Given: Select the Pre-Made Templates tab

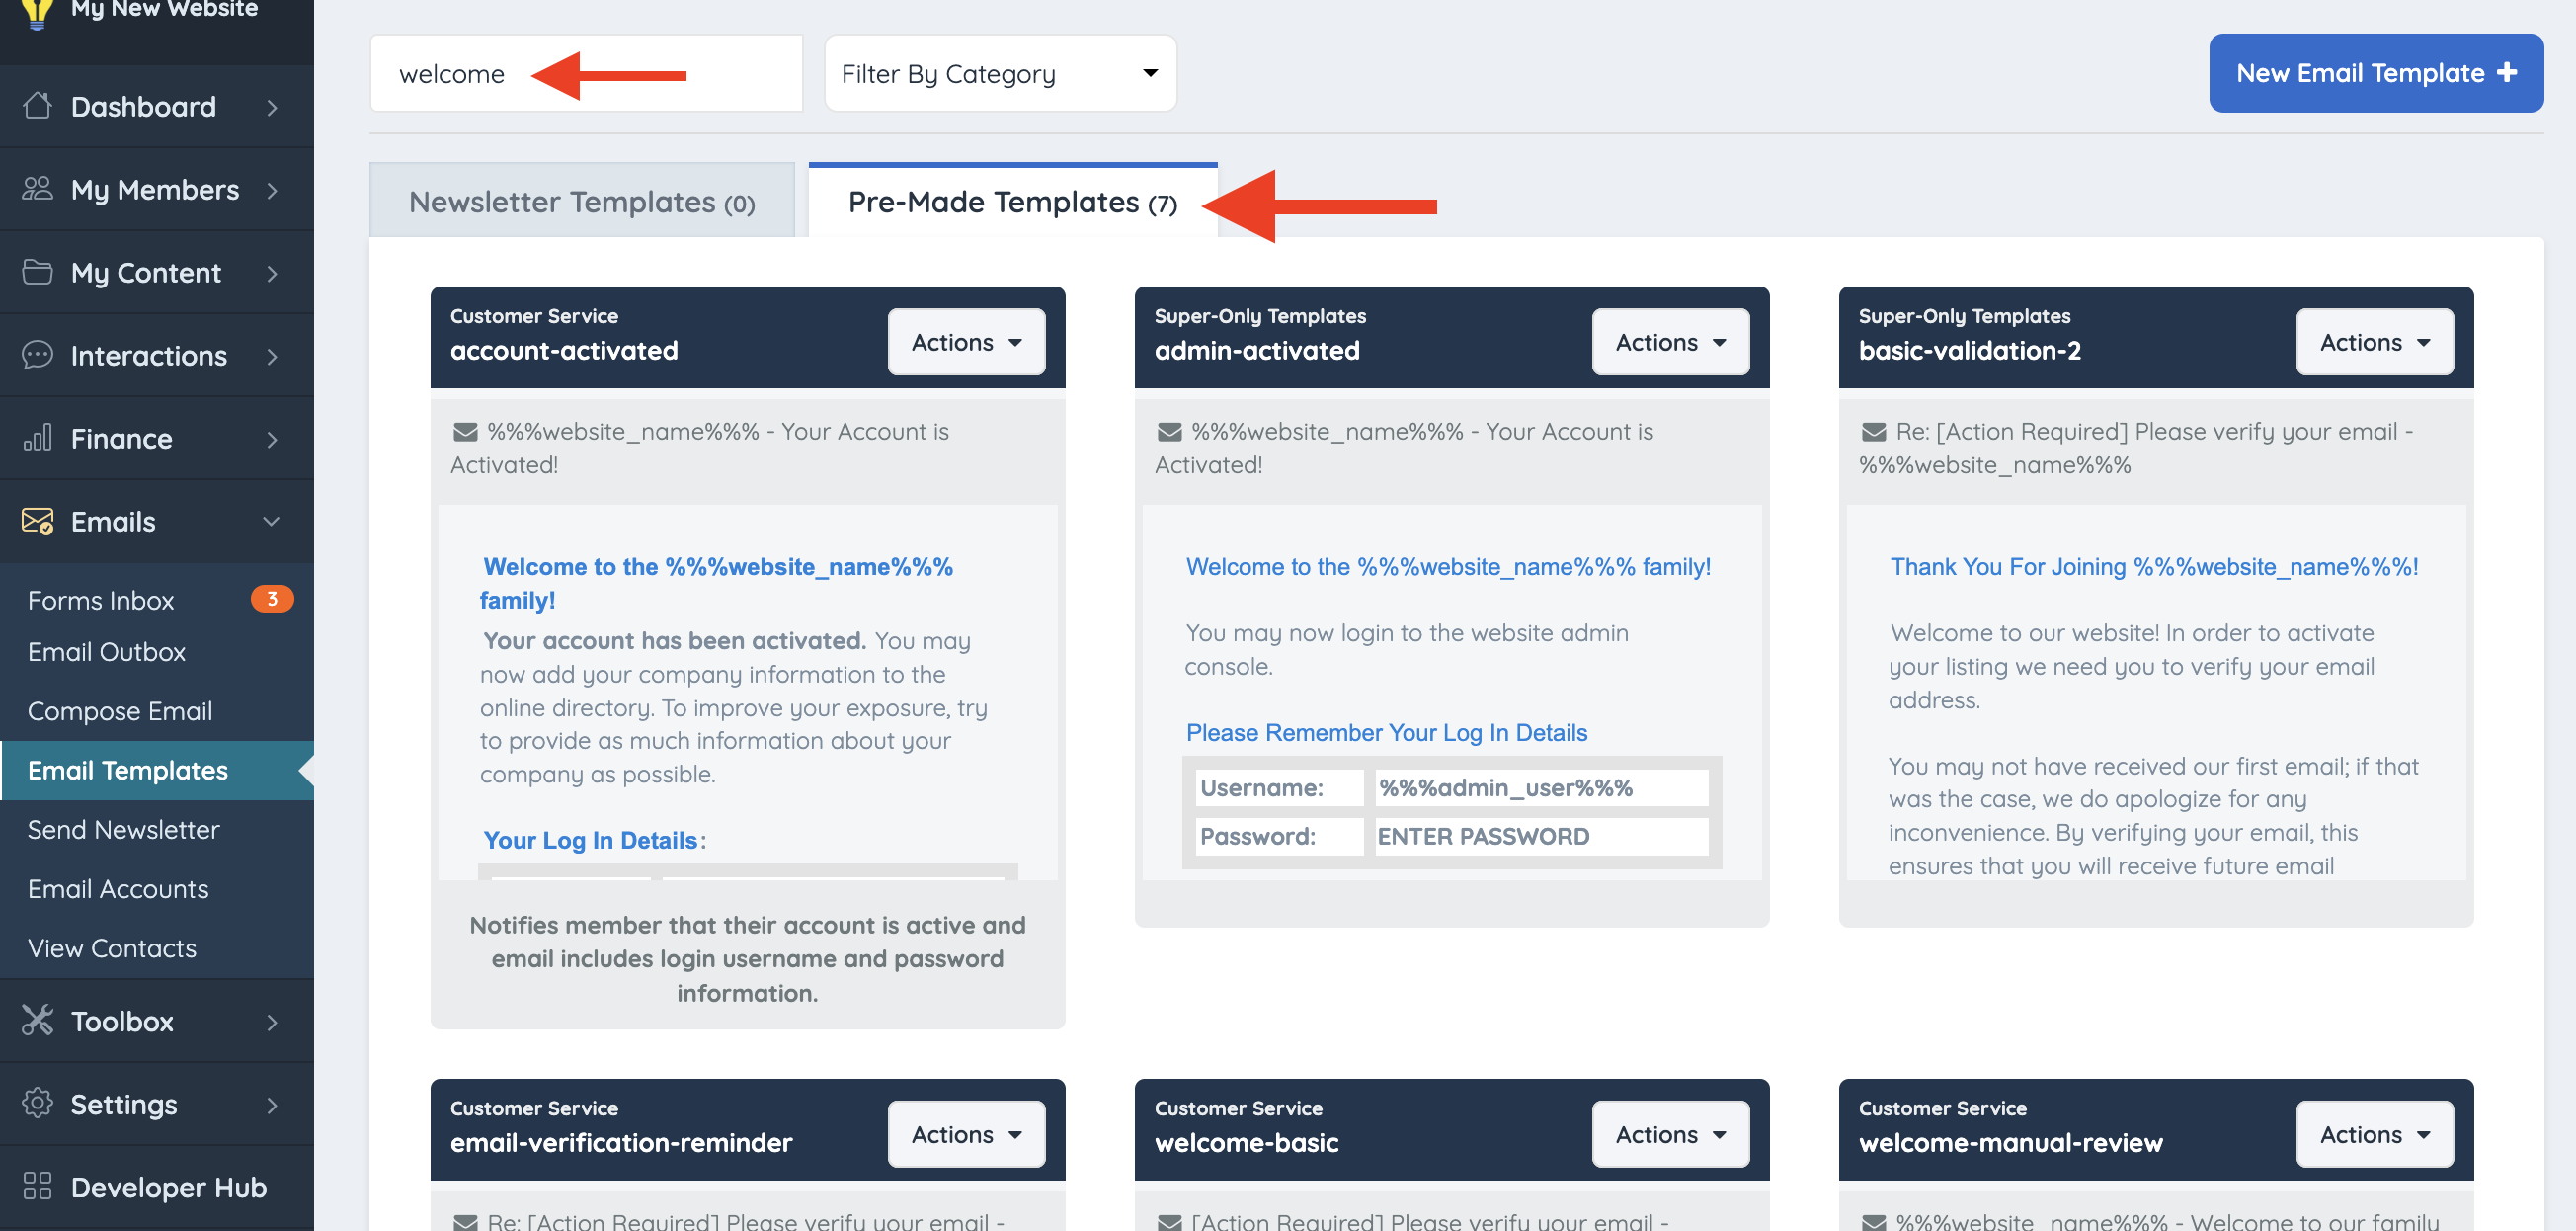Looking at the screenshot, I should click(x=1011, y=203).
